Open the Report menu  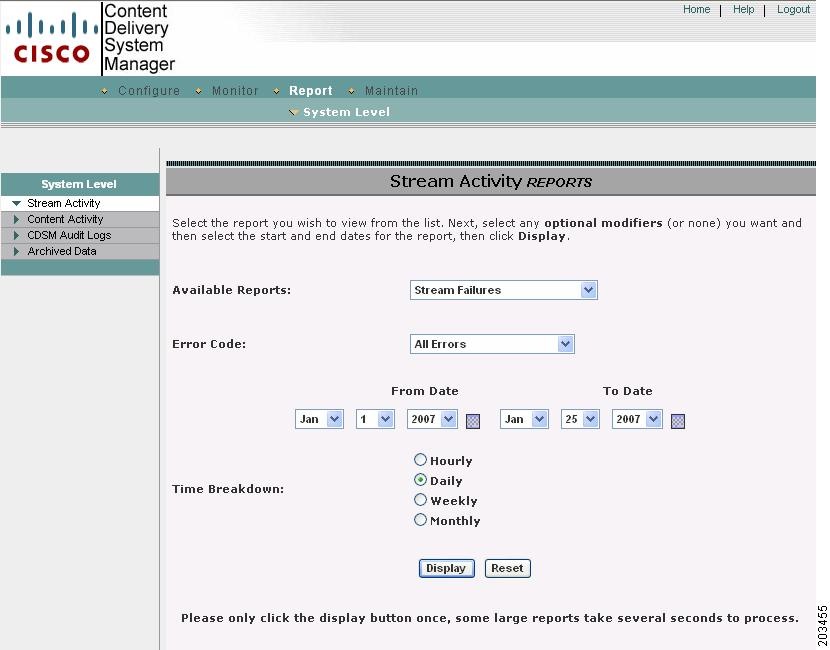[311, 91]
